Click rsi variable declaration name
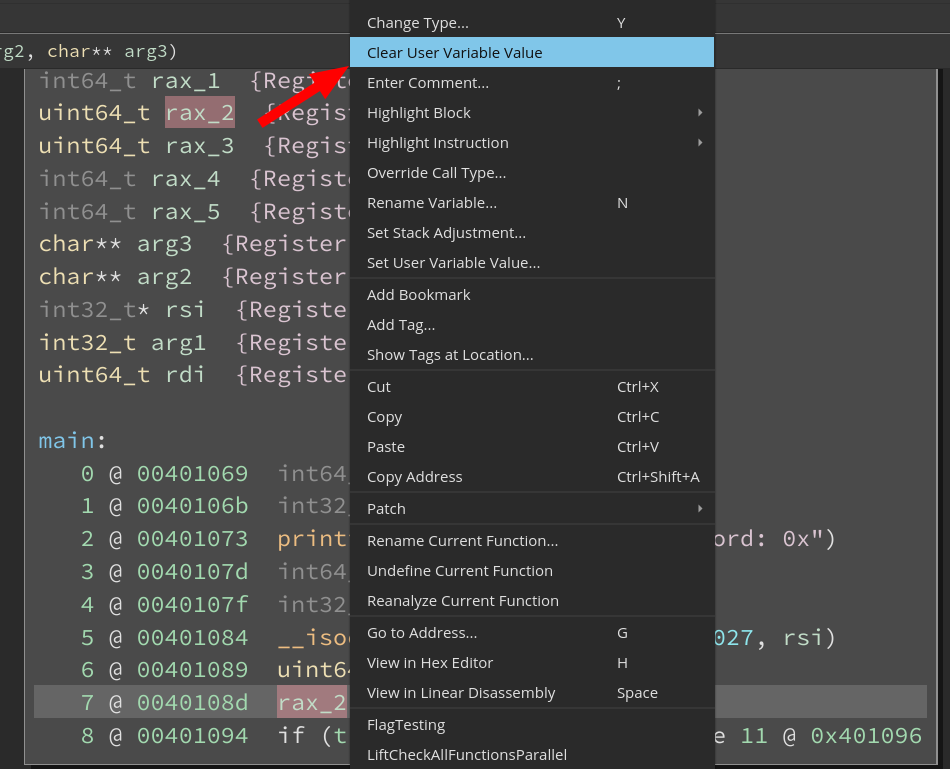 (x=185, y=310)
